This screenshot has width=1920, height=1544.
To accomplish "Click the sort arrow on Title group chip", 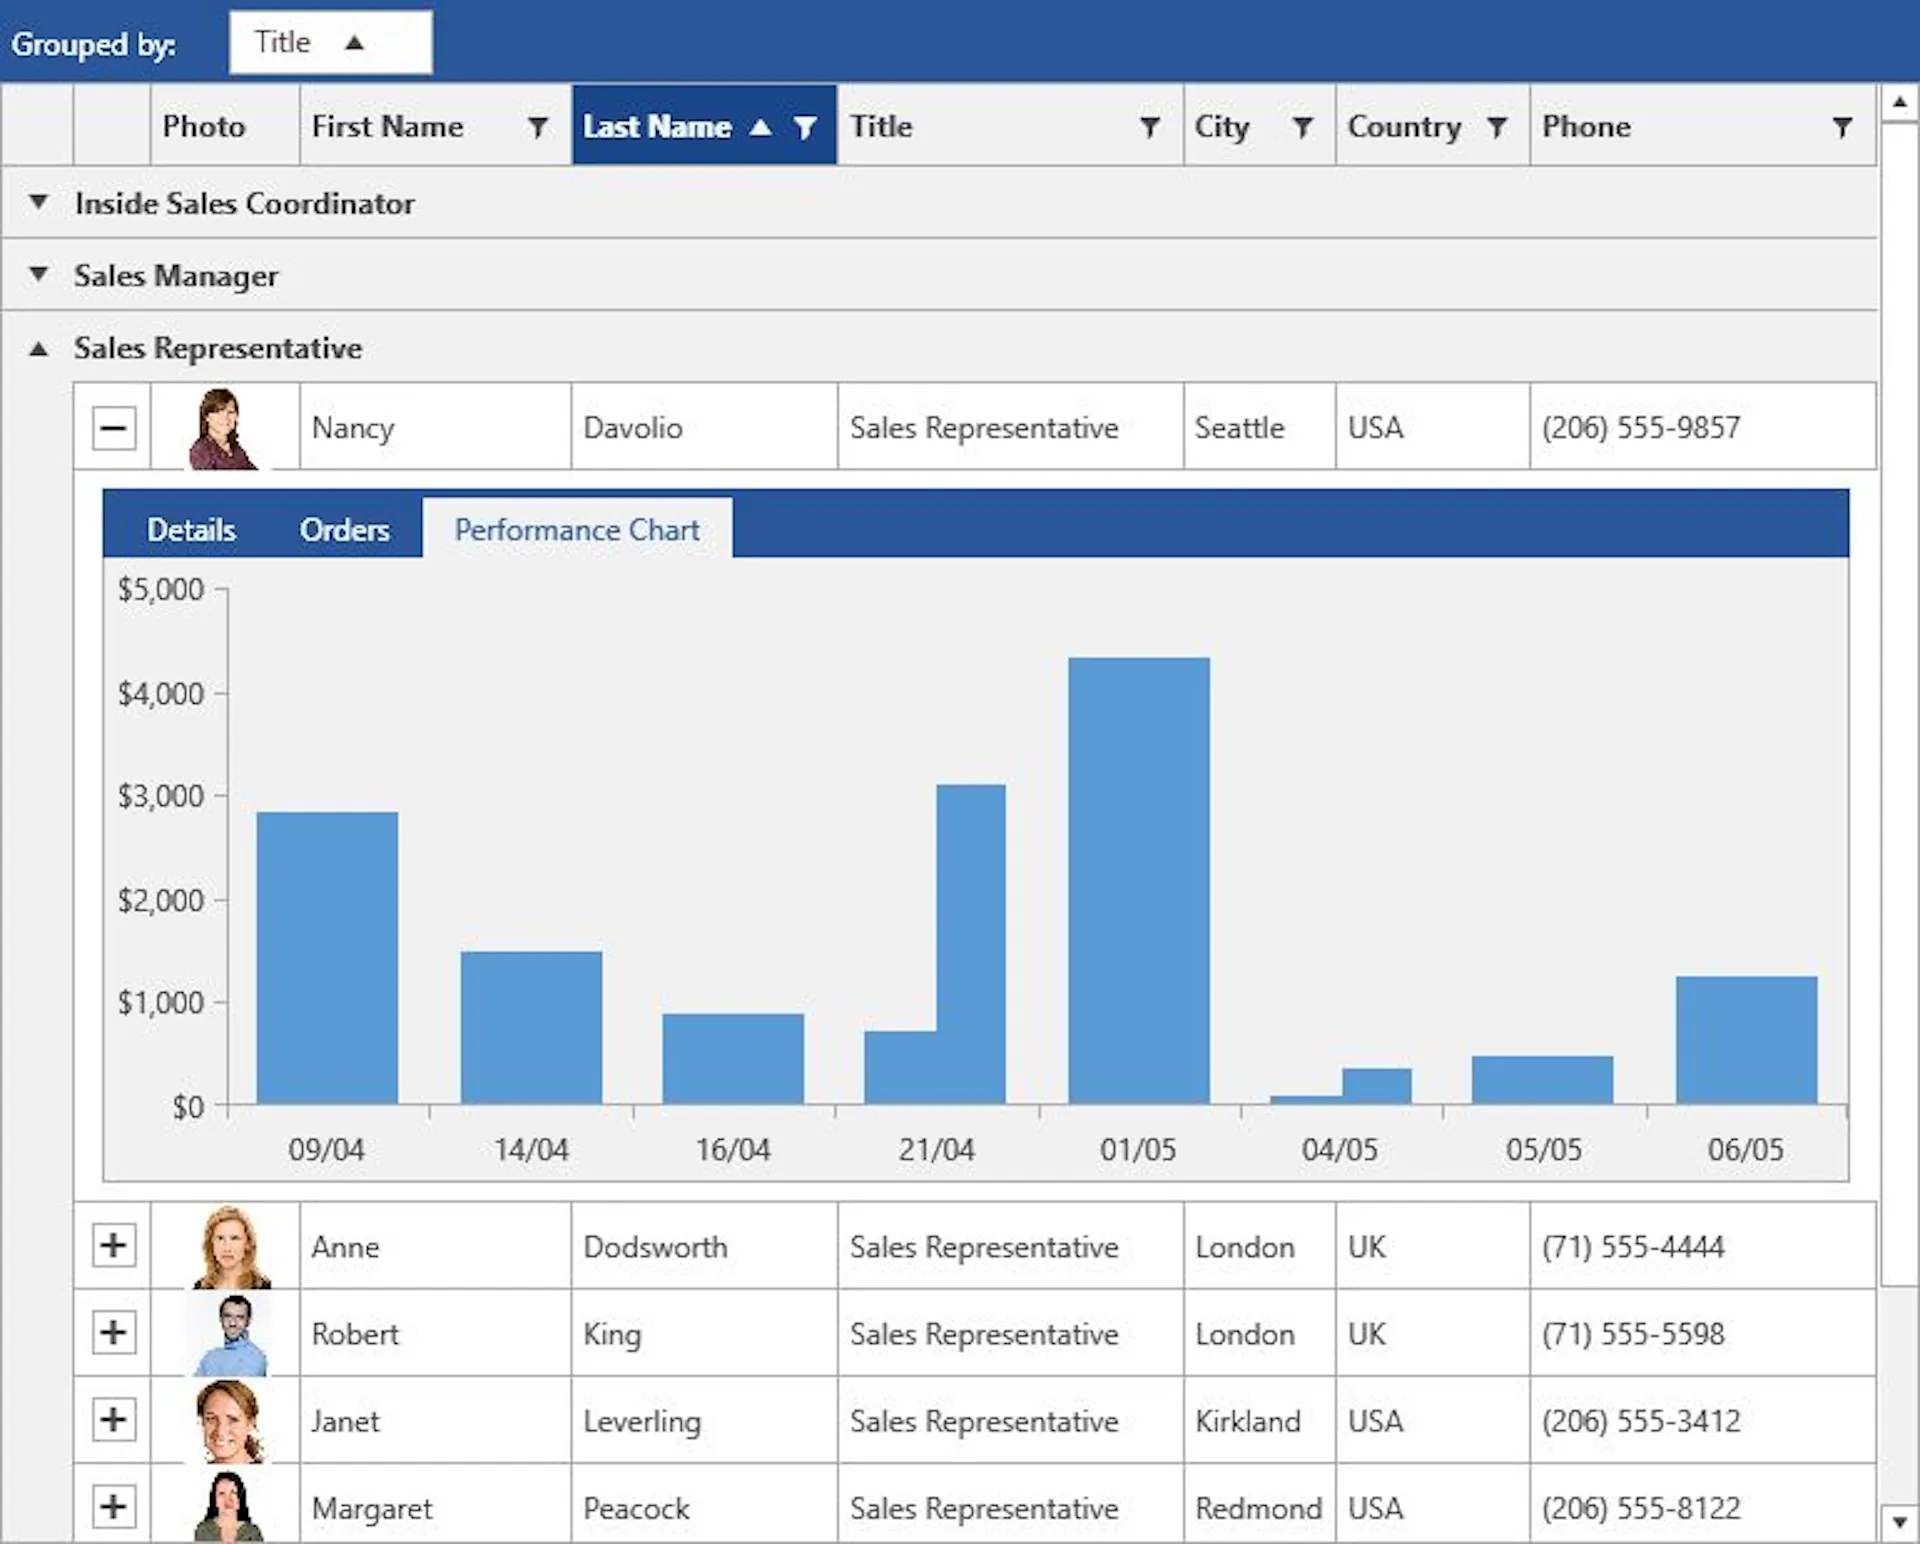I will point(354,43).
